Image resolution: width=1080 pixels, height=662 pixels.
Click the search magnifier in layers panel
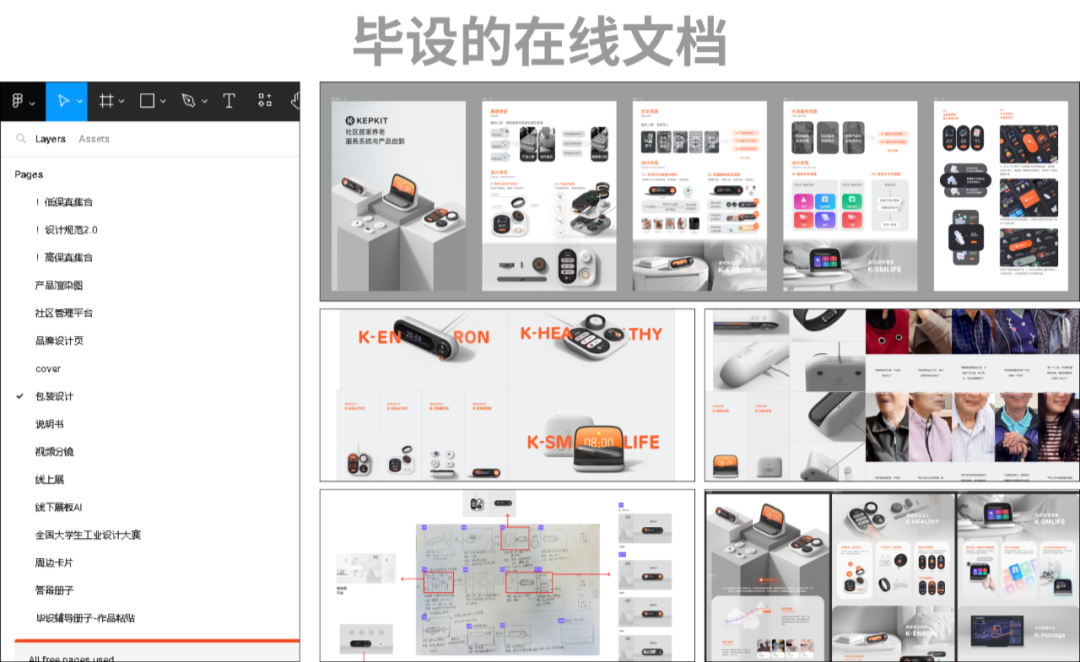pos(21,138)
